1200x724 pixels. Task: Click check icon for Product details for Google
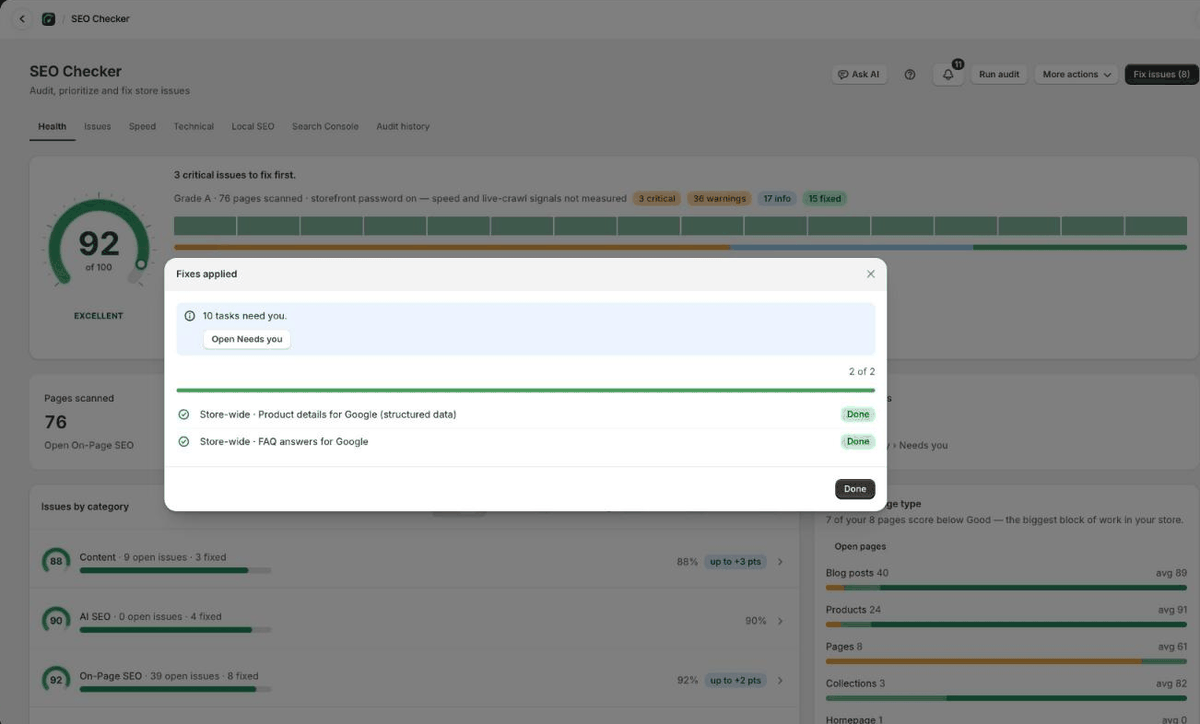[x=184, y=414]
